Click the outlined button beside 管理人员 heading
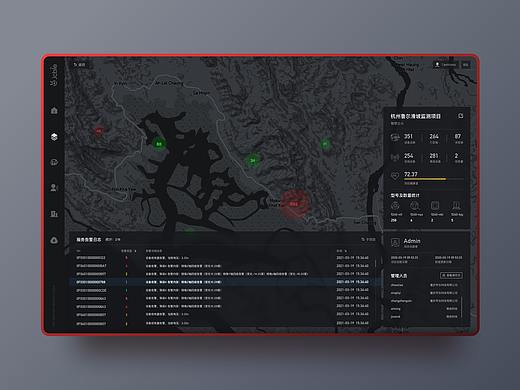Screen dimensions: 520x390 451,275
